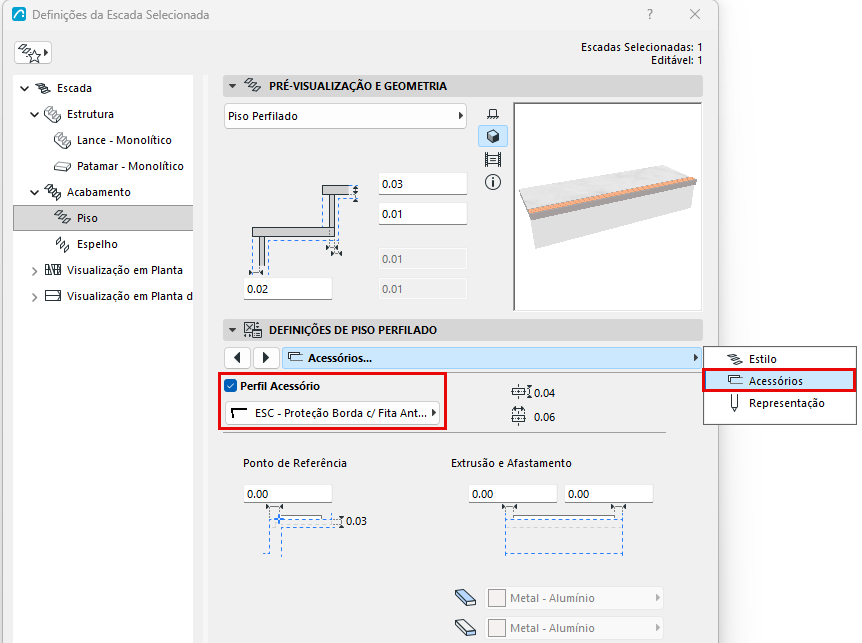The width and height of the screenshot is (862, 643).
Task: Collapse the Acabamento tree node
Action: coord(35,192)
